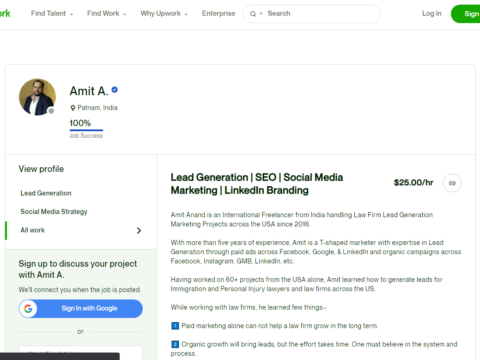Viewport: 480px width, 360px height.
Task: Click the Job Success progress bar
Action: click(86, 130)
